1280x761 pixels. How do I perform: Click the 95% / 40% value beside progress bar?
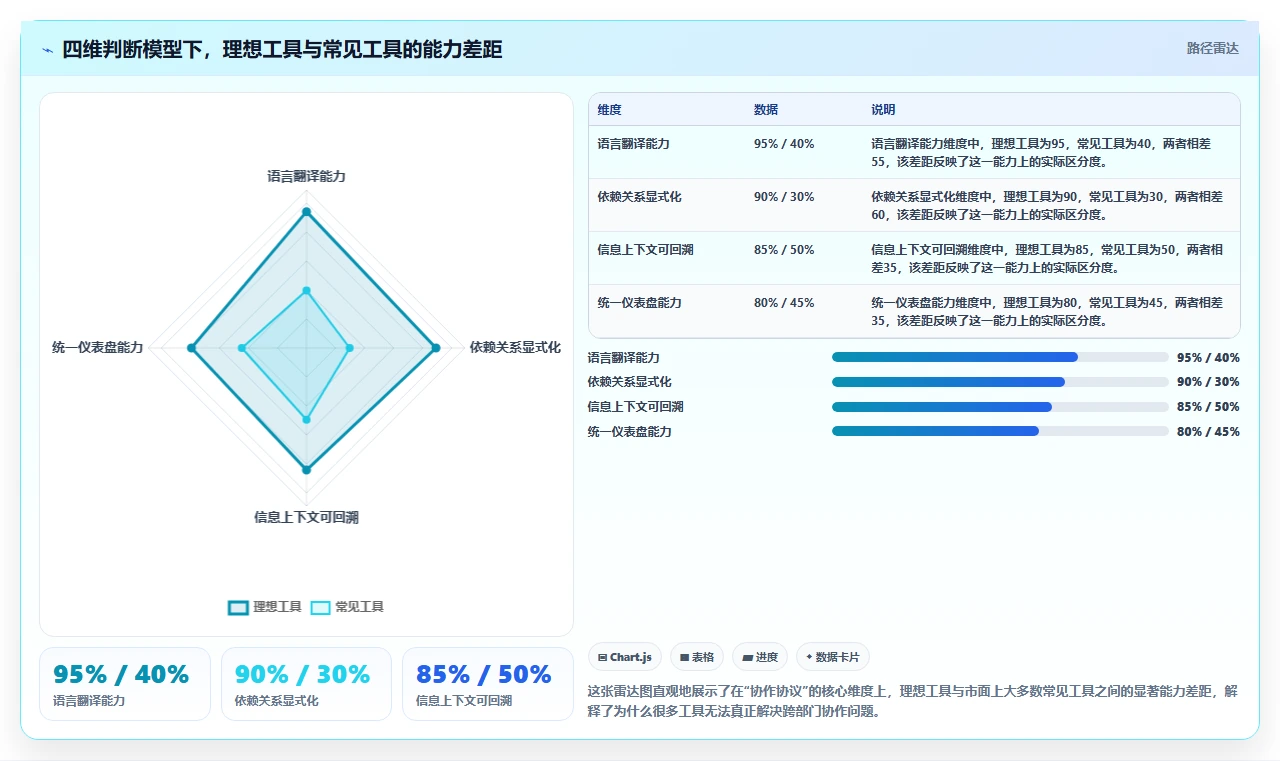(1208, 358)
